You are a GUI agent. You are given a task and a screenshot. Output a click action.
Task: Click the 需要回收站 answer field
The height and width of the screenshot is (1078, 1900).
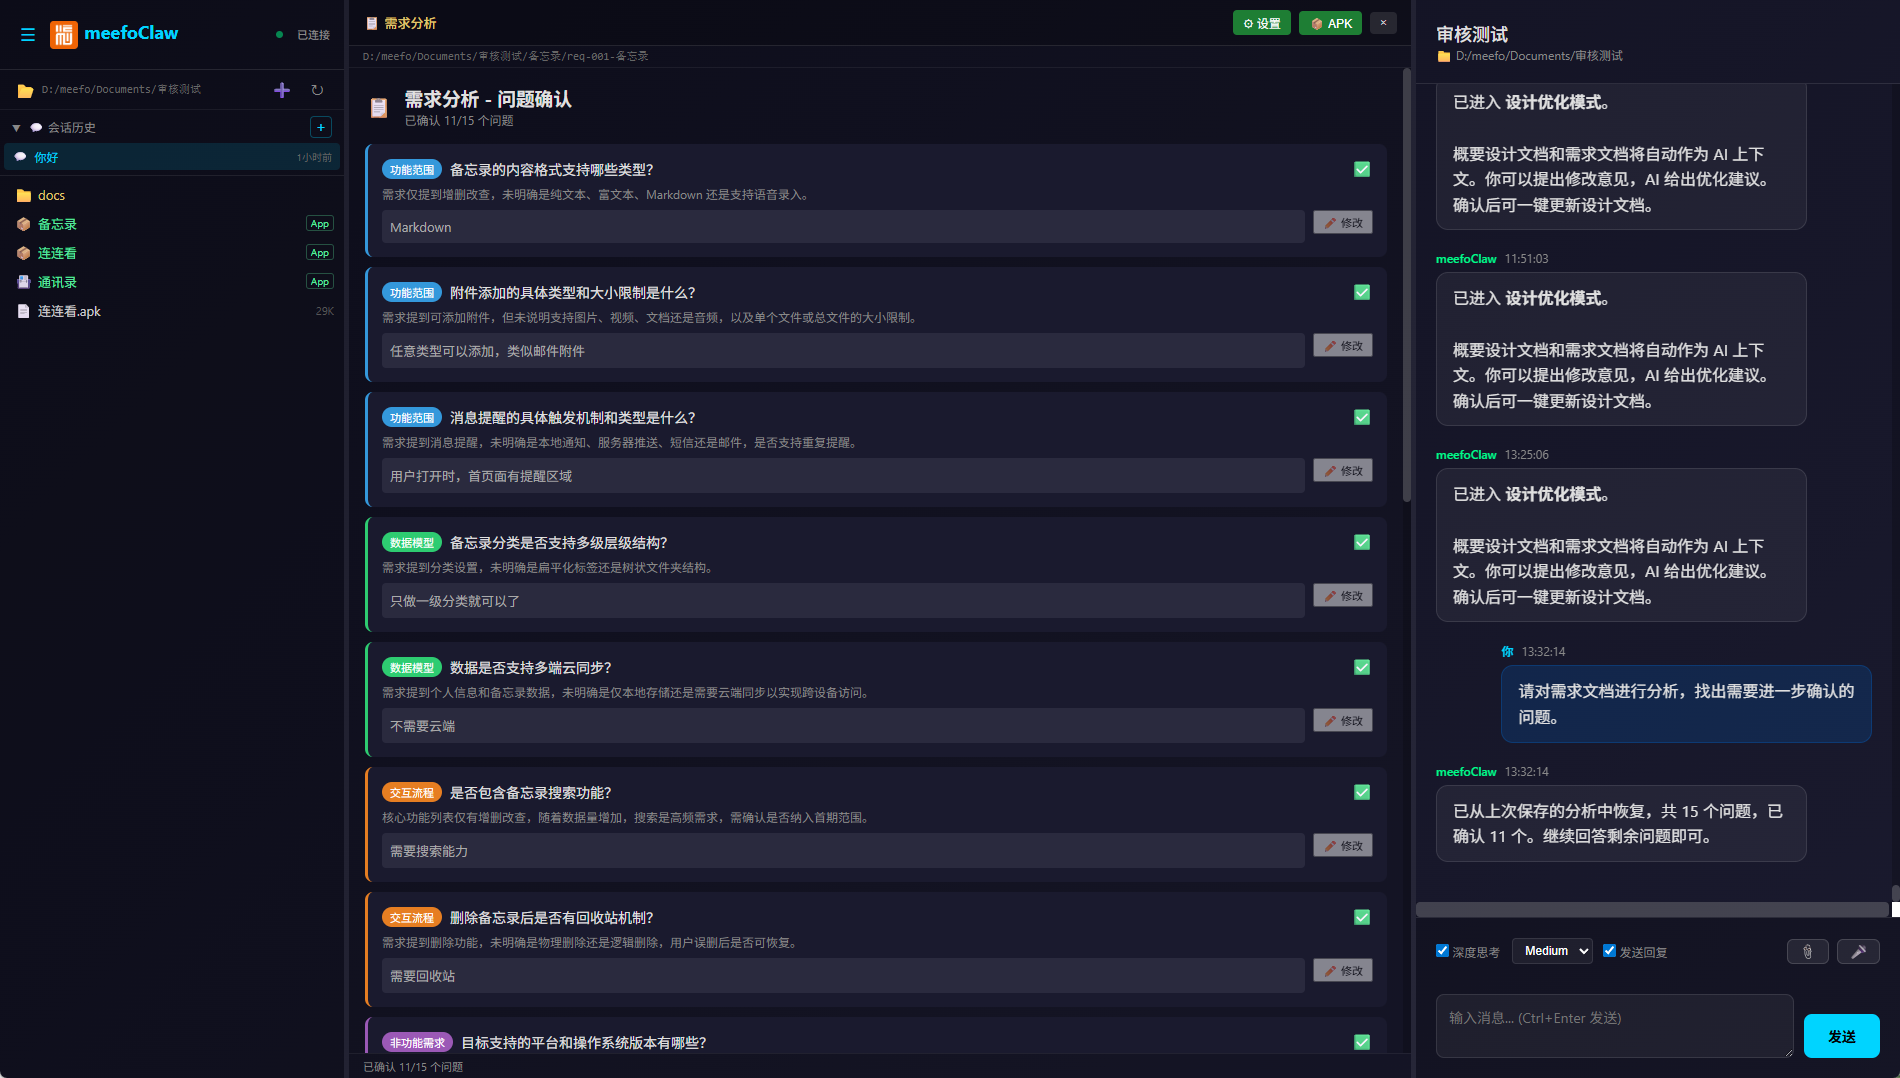[843, 976]
